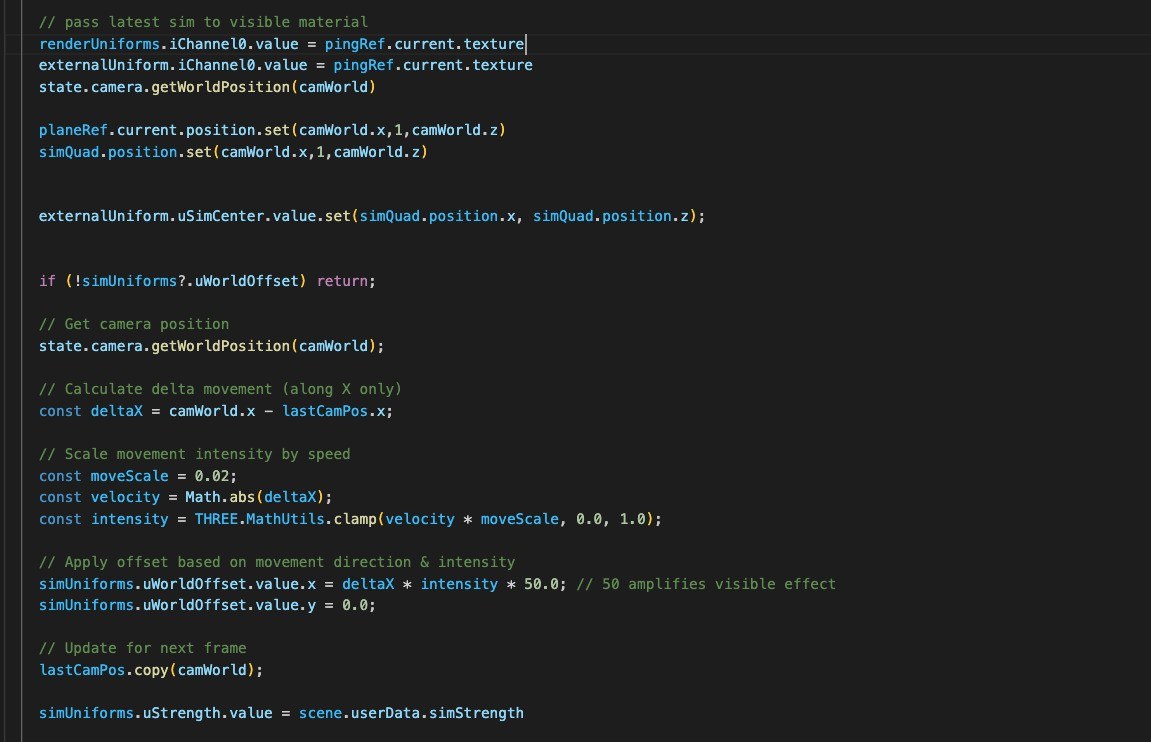
Task: Click planeRef at the start of its line
Action: pyautogui.click(x=68, y=130)
